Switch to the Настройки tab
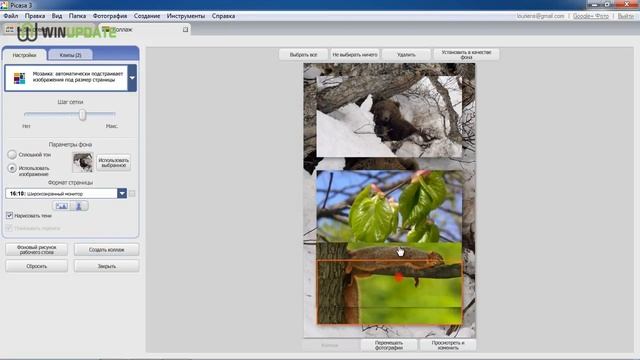Image resolution: width=640 pixels, height=360 pixels. [24, 55]
